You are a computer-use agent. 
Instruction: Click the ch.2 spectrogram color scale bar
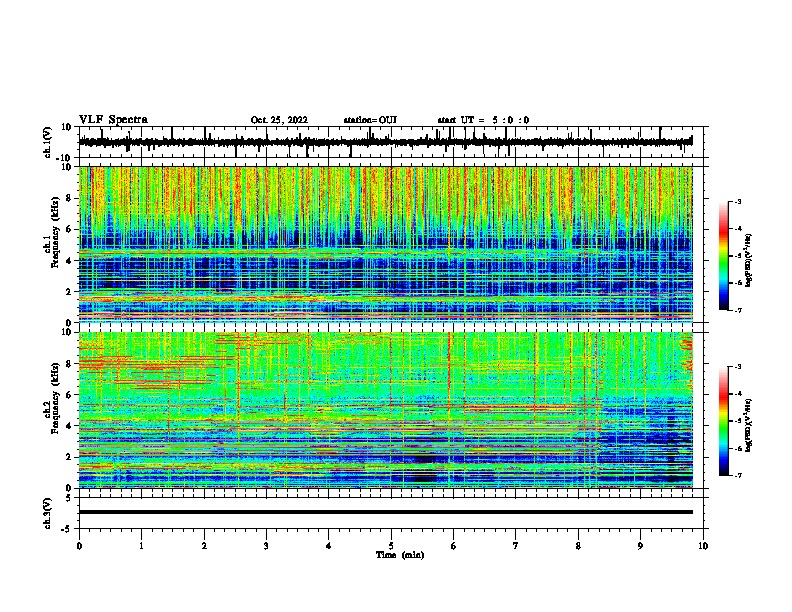(724, 421)
